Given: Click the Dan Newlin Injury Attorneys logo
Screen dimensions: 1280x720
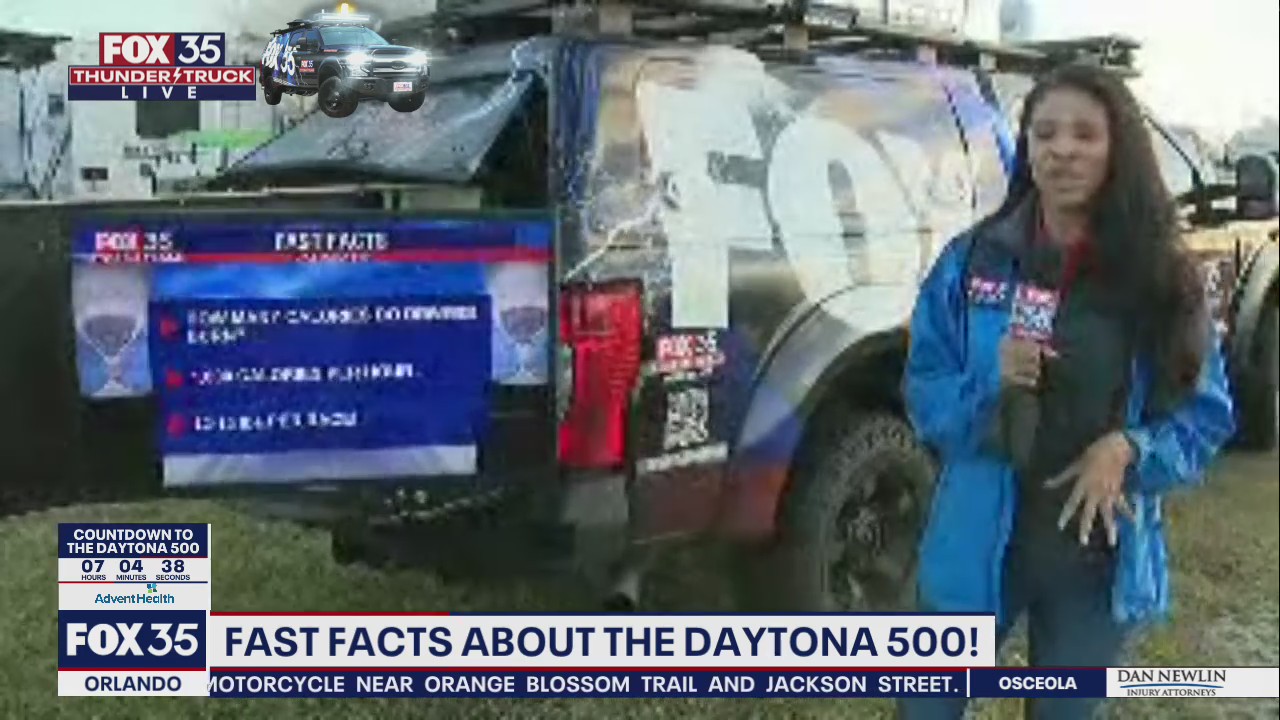Looking at the screenshot, I should click(1171, 683).
